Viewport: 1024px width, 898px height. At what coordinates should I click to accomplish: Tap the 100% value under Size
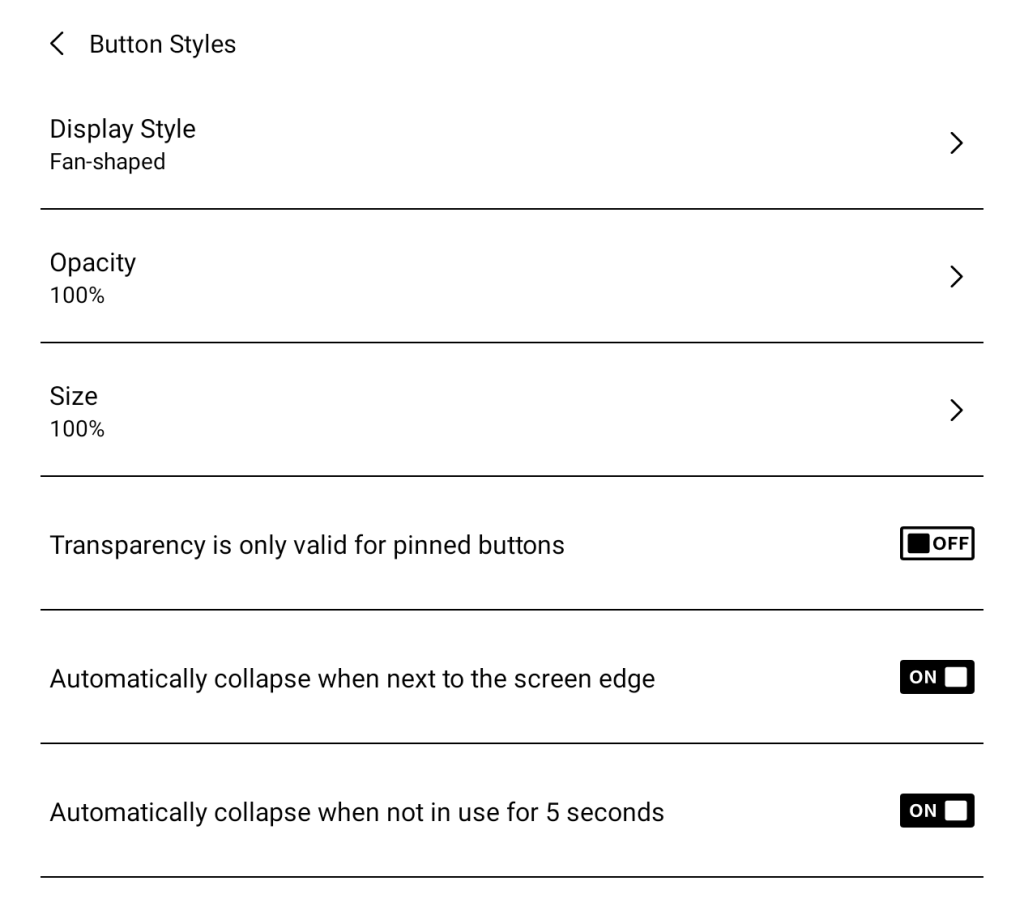pos(77,430)
